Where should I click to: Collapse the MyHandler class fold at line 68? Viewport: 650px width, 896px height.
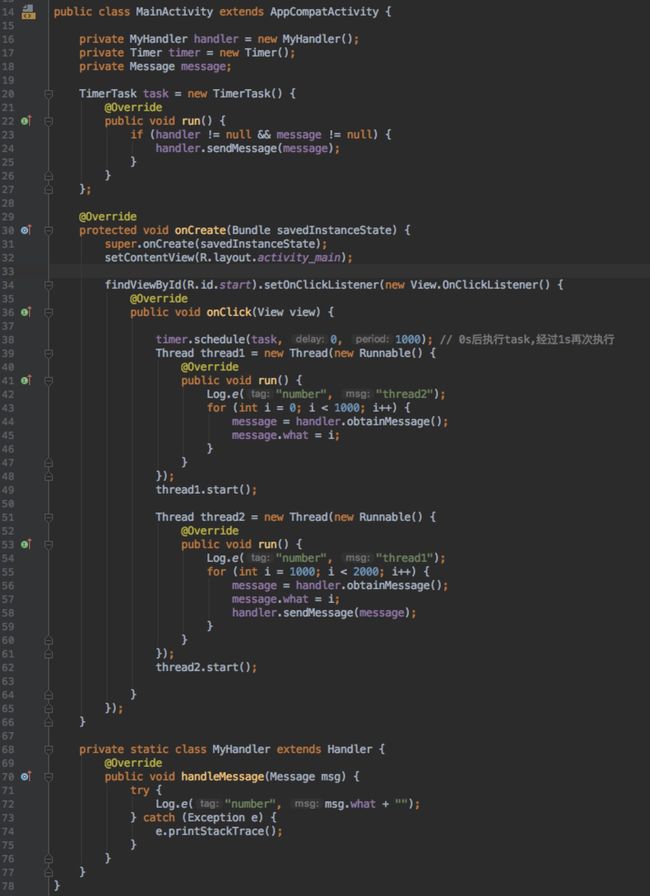click(x=49, y=749)
